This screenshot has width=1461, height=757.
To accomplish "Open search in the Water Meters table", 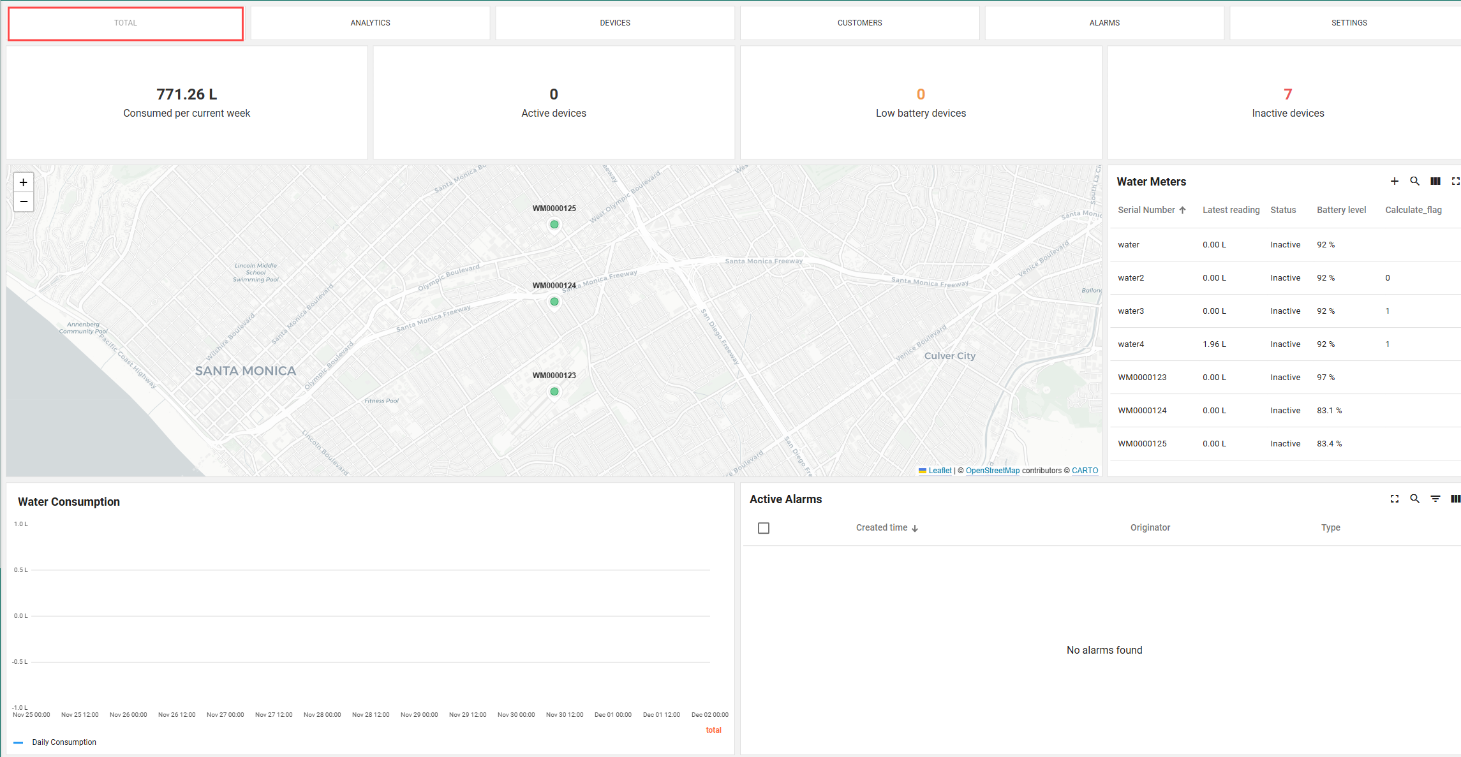I will [x=1415, y=181].
